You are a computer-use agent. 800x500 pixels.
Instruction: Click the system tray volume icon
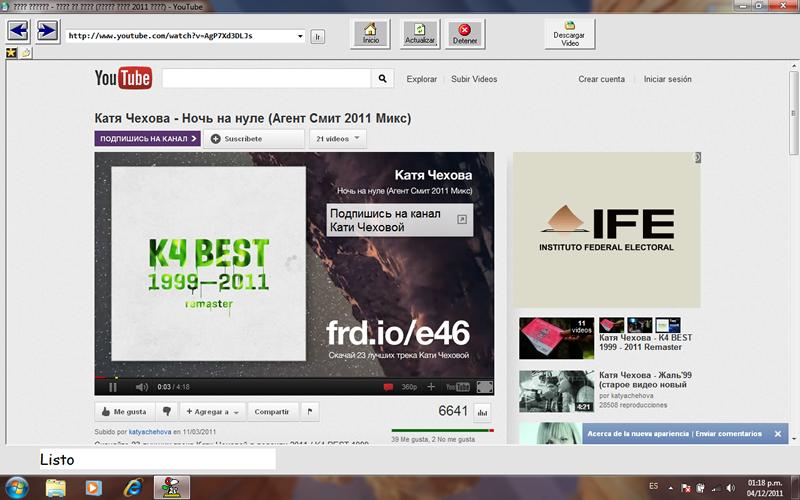[x=731, y=488]
